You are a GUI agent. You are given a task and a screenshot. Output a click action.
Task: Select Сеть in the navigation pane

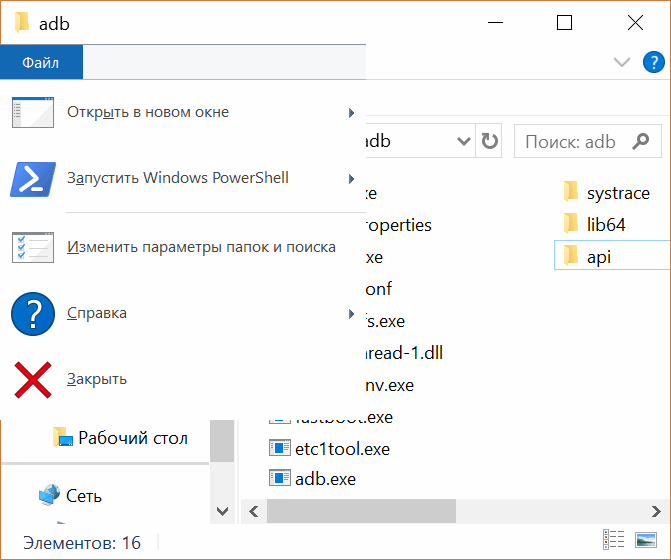[71, 496]
